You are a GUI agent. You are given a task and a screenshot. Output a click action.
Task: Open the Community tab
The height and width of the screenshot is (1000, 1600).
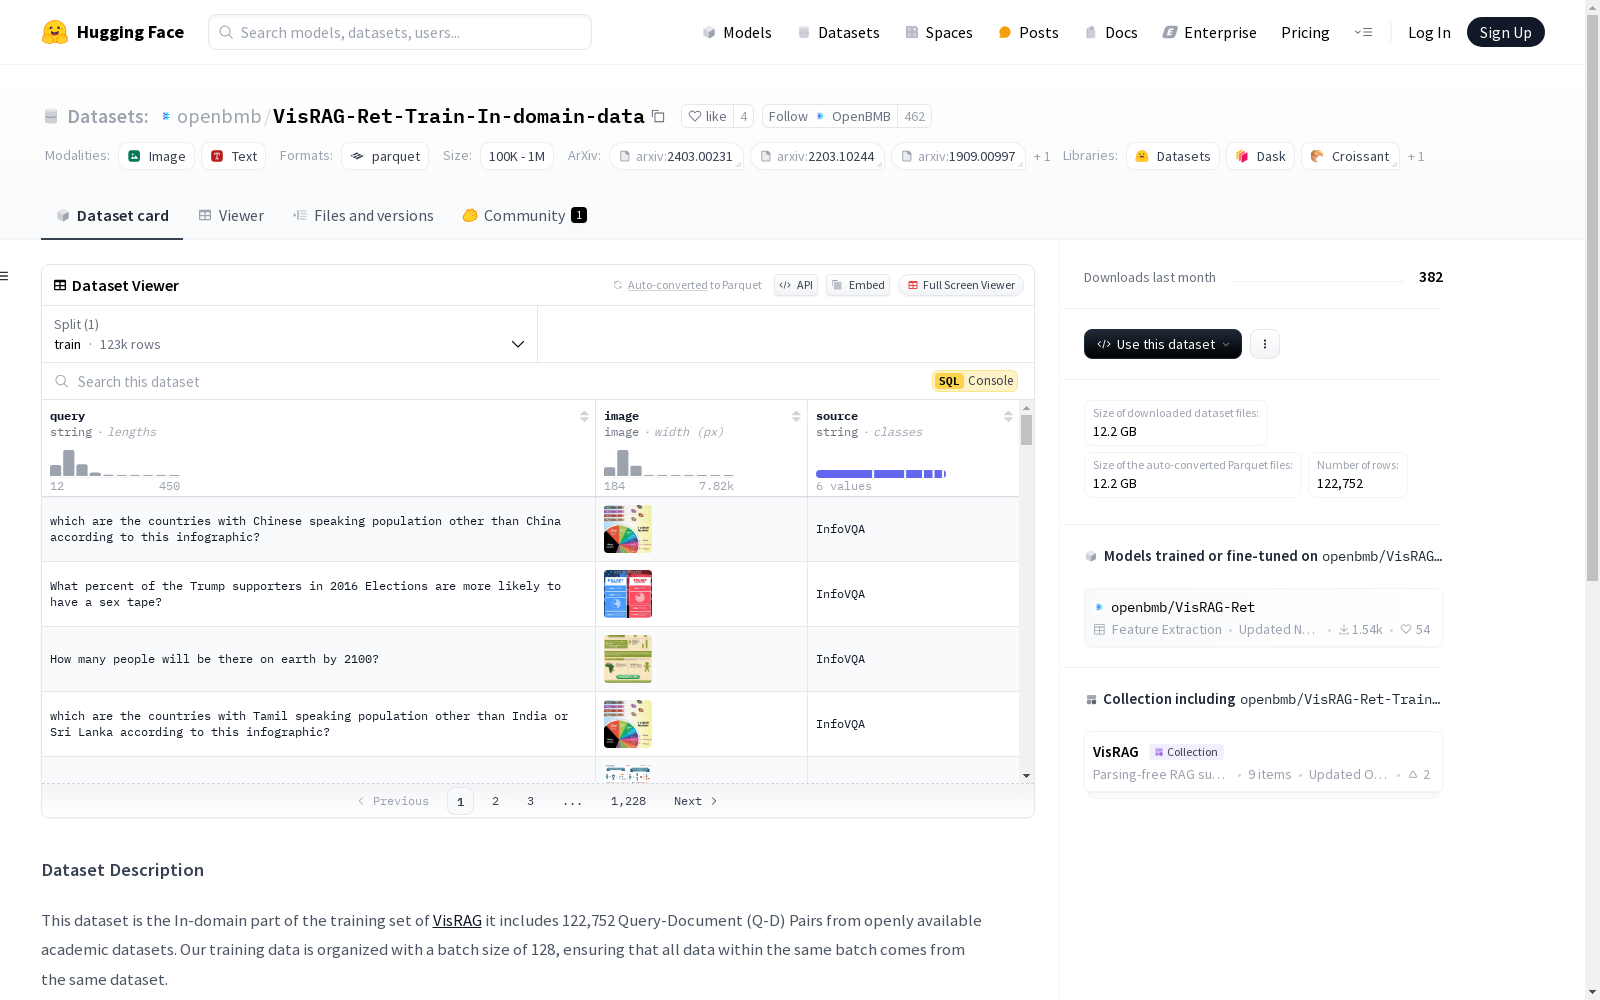(x=525, y=215)
